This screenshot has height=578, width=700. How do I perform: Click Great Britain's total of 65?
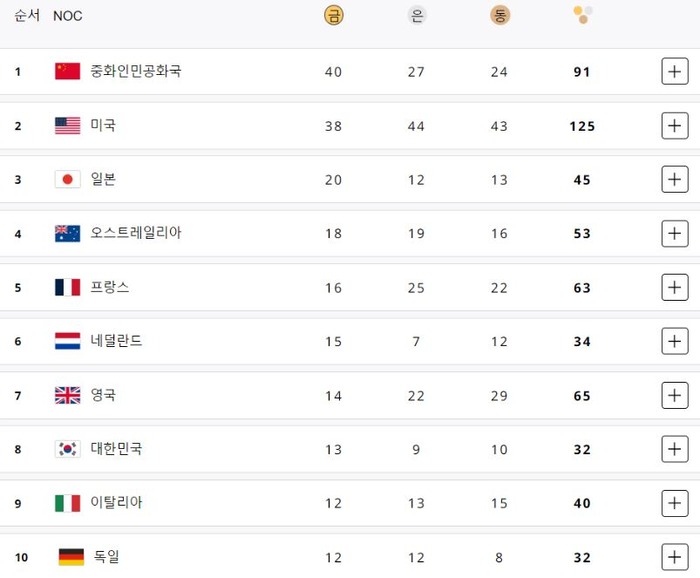point(582,396)
